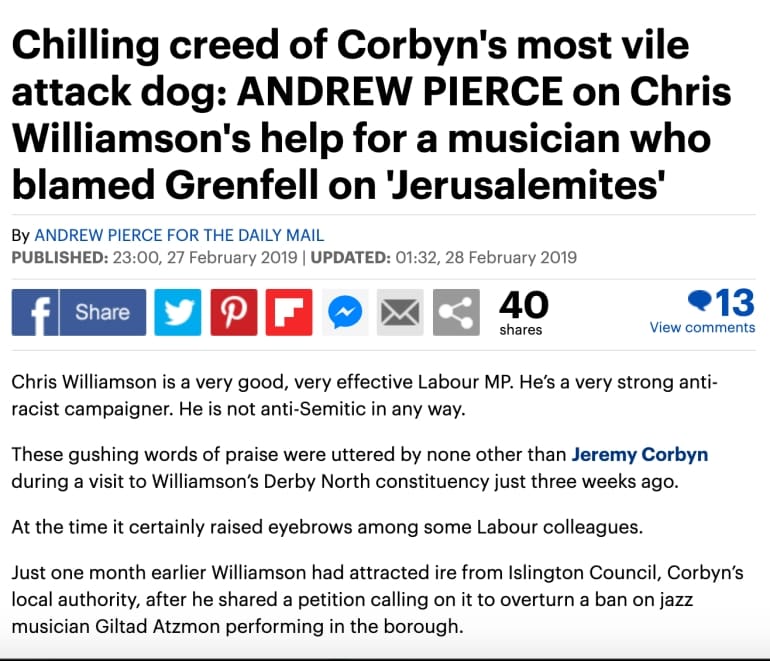Image resolution: width=770 pixels, height=661 pixels.
Task: Click the article headline text
Action: pos(372,114)
